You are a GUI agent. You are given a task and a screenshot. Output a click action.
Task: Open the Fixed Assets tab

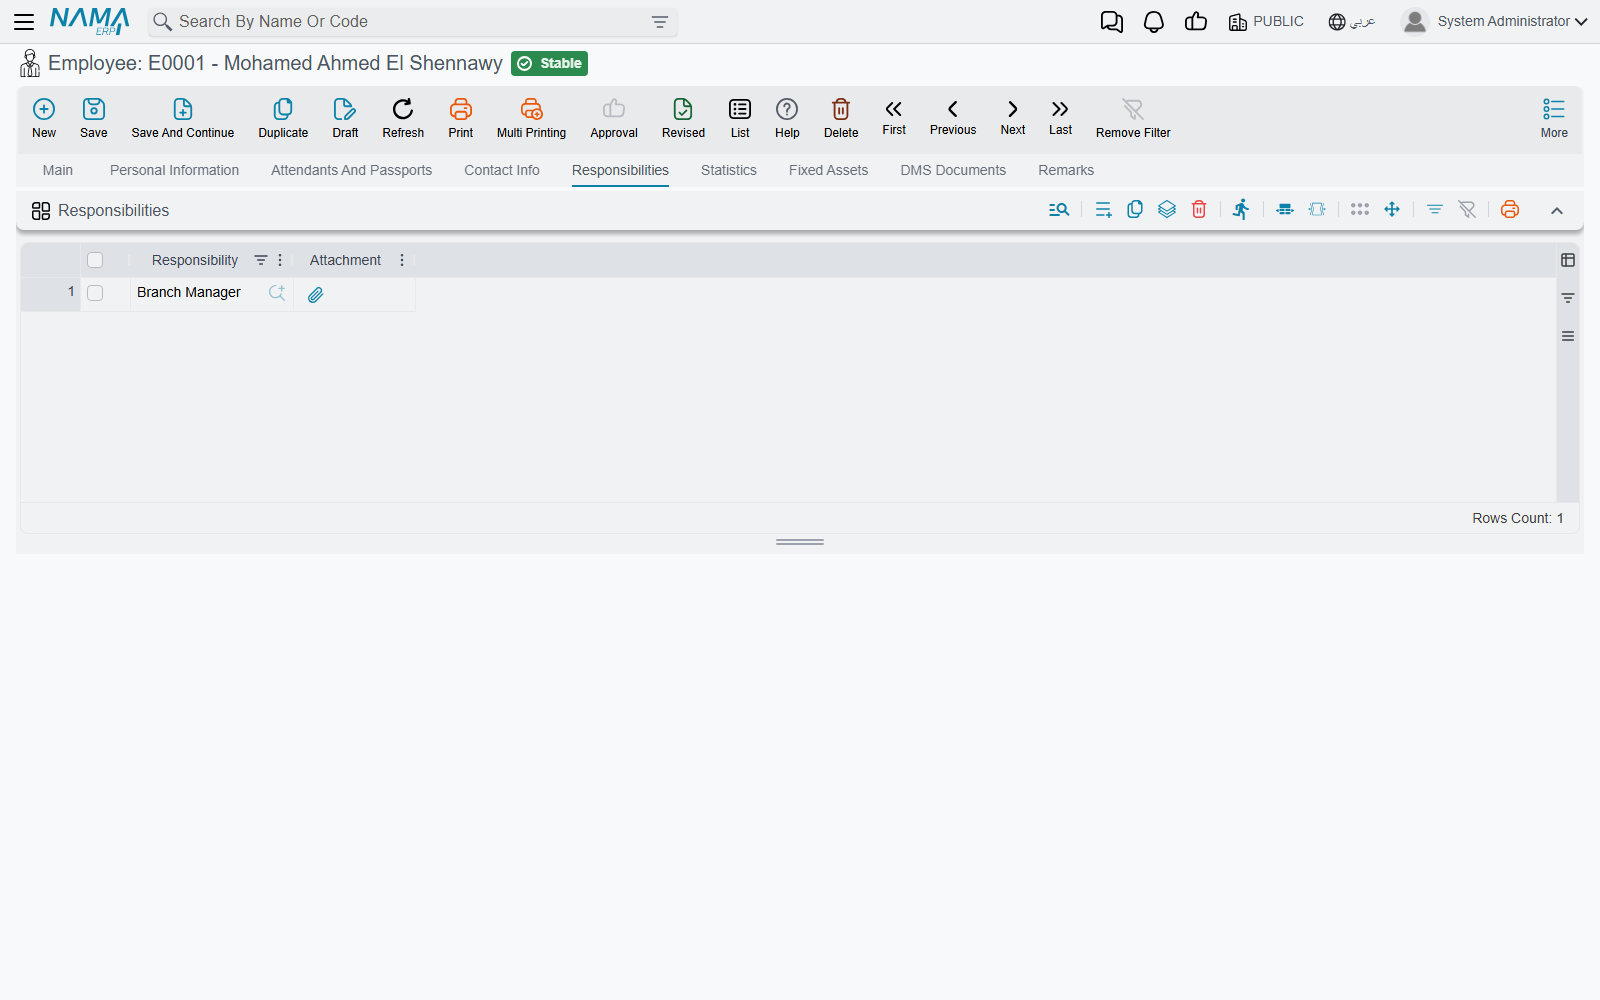tap(828, 170)
